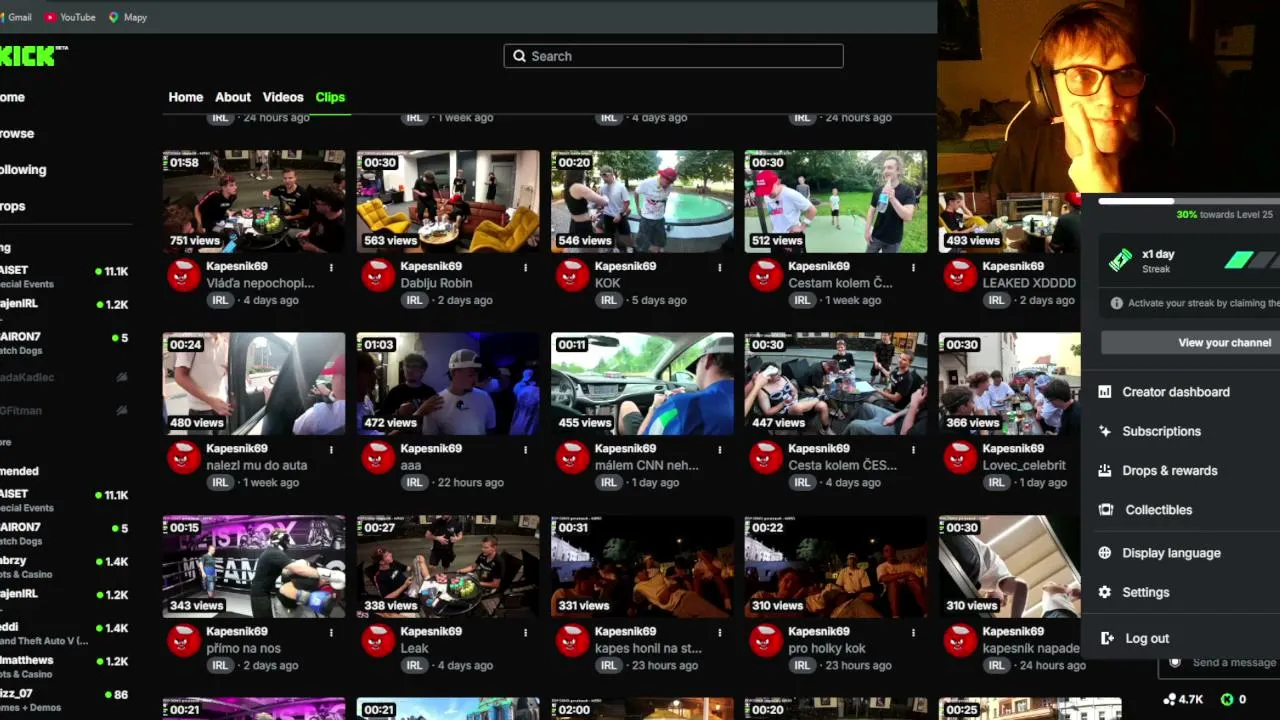1280x720 pixels.
Task: Click the channel avatar beside 'málem CNN neh...' clip
Action: coord(572,457)
